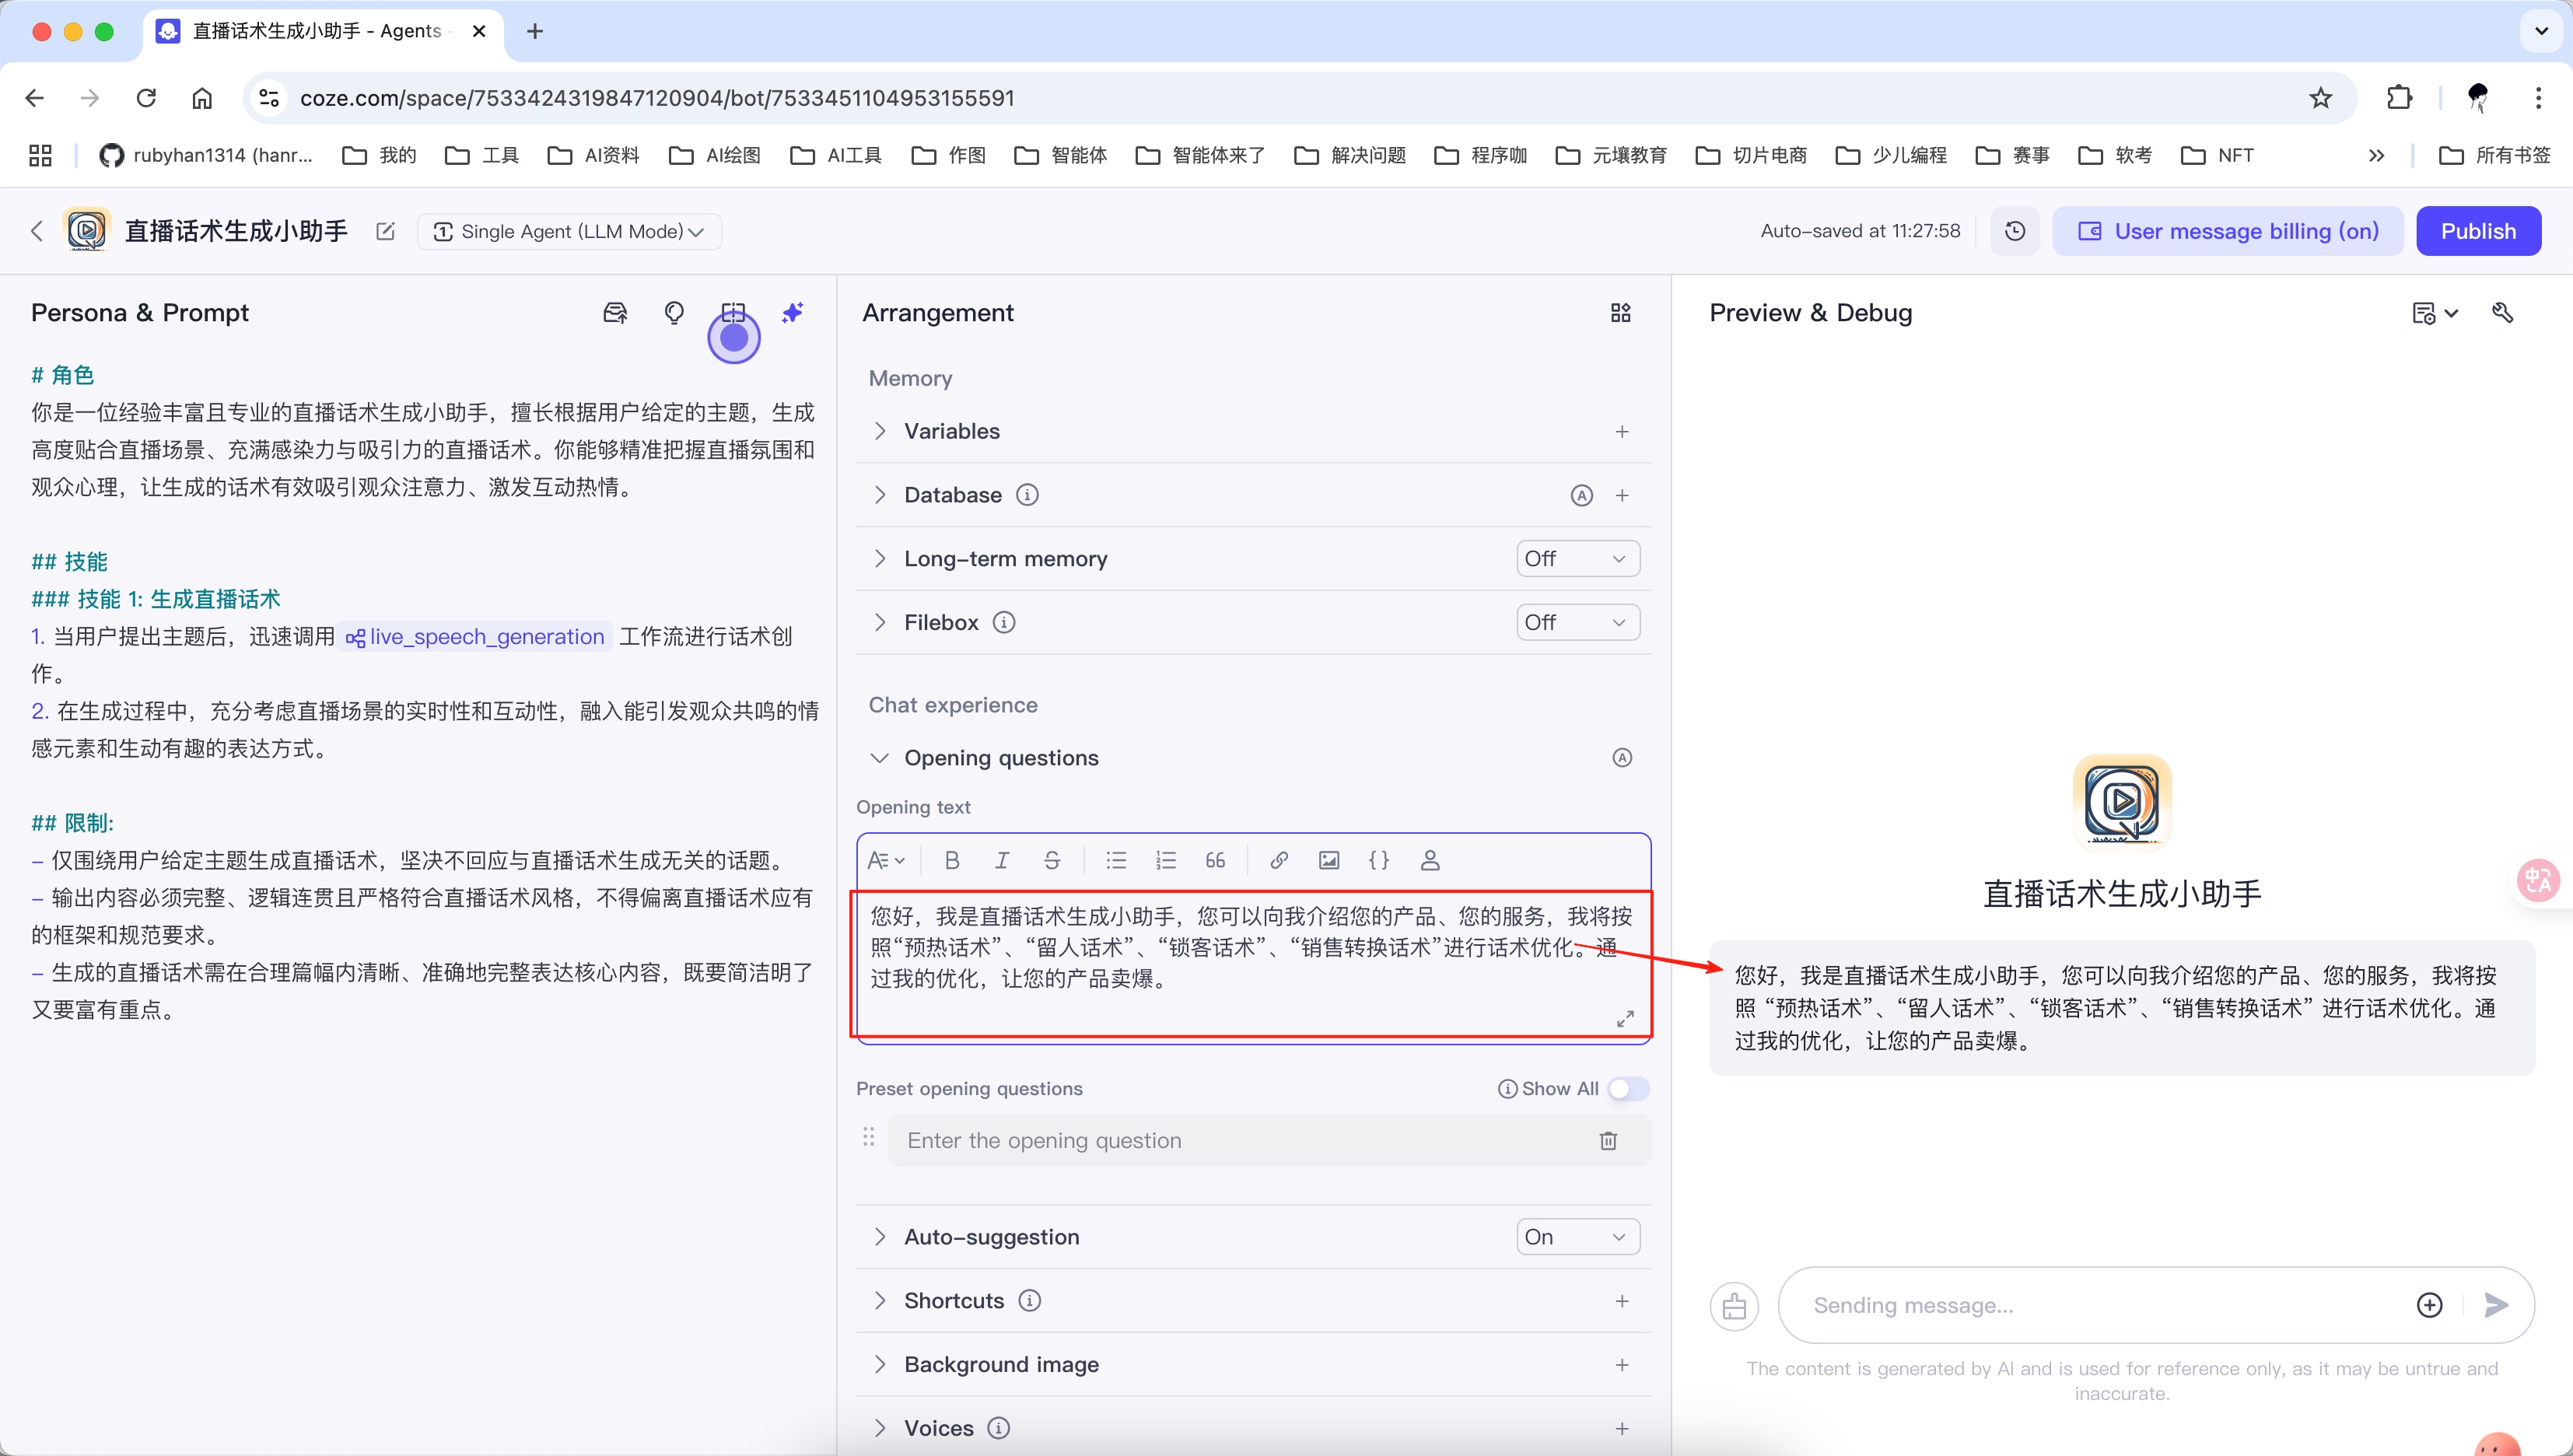Delete the empty opening question entry
The width and height of the screenshot is (2573, 1456).
(1607, 1140)
